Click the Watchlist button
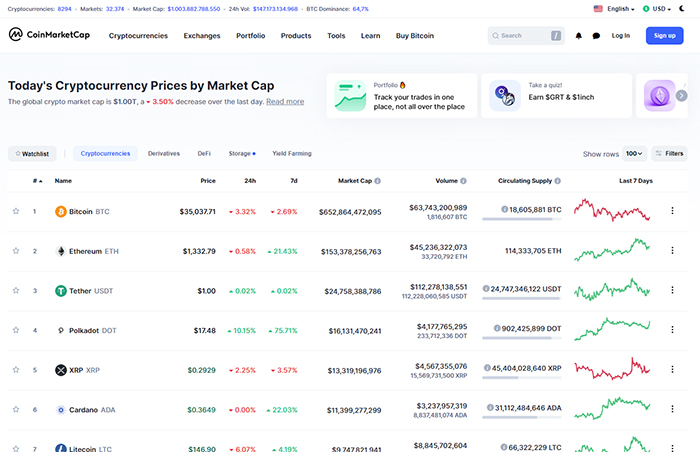 click(32, 154)
